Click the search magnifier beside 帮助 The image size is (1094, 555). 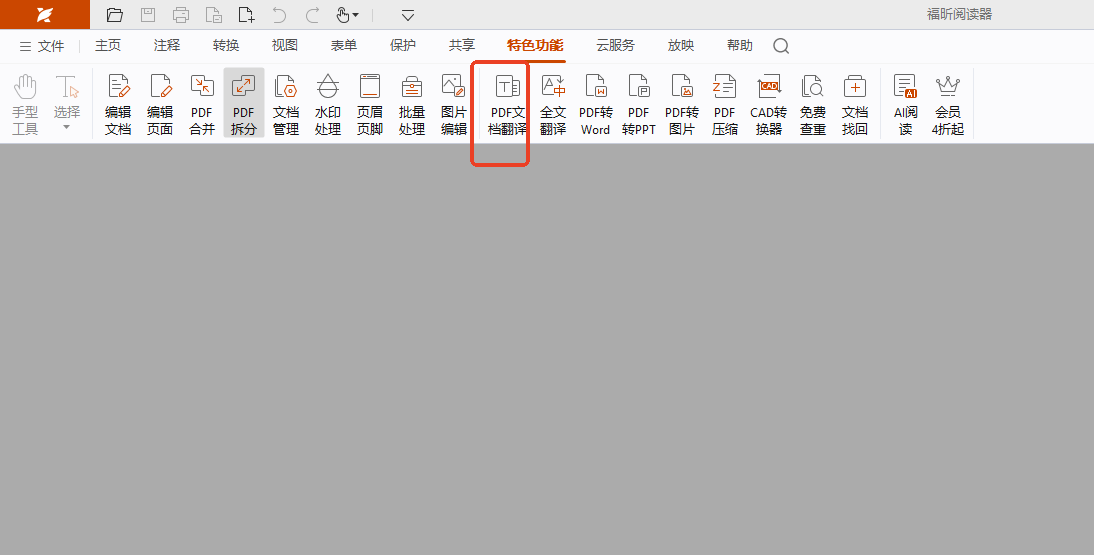(781, 46)
